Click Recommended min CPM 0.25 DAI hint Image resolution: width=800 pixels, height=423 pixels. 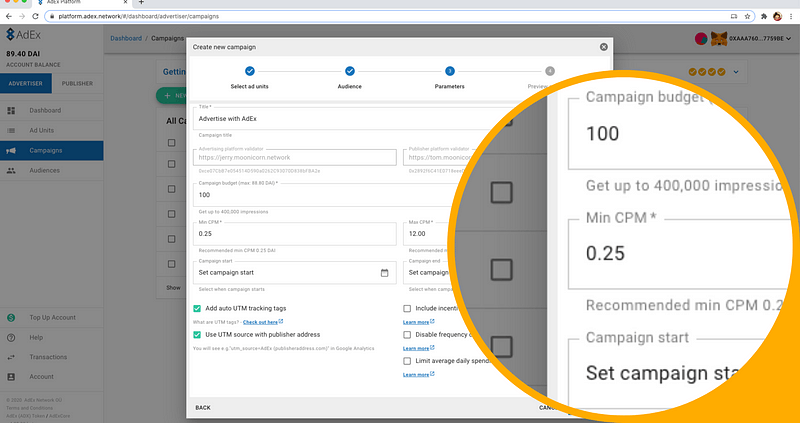237,251
